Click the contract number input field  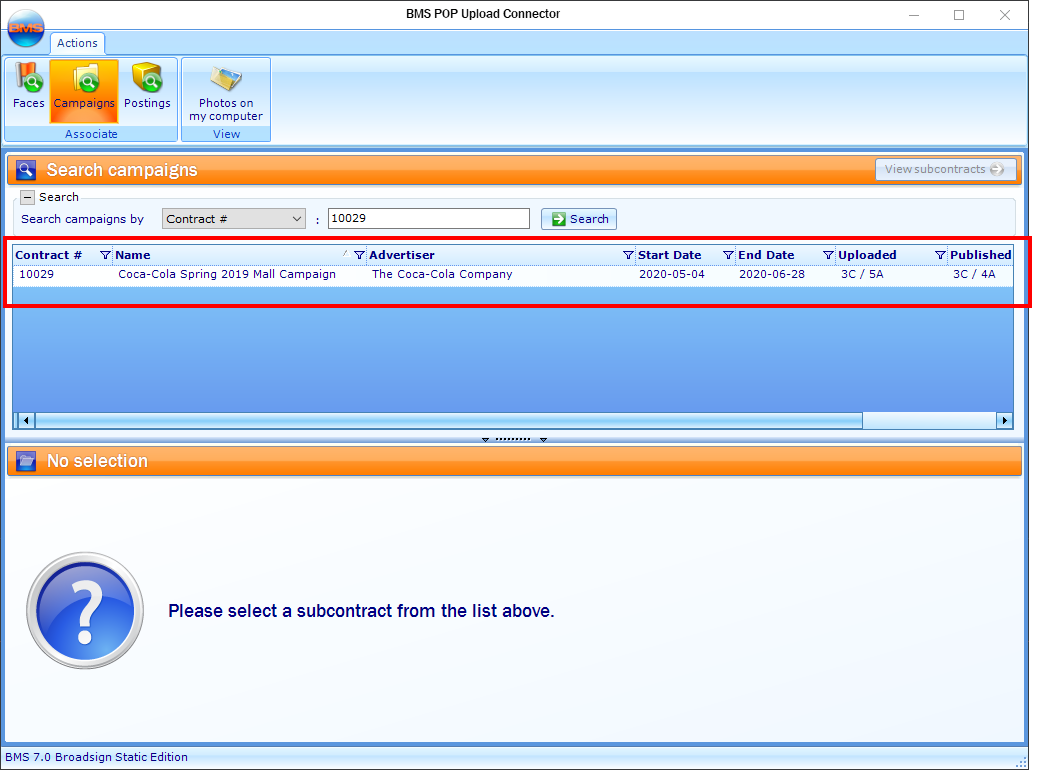click(428, 218)
